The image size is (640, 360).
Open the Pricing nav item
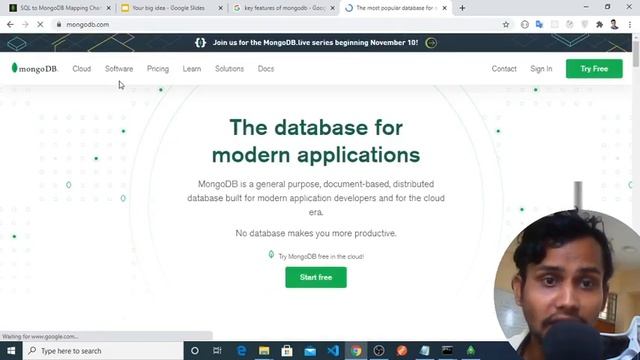(x=158, y=69)
